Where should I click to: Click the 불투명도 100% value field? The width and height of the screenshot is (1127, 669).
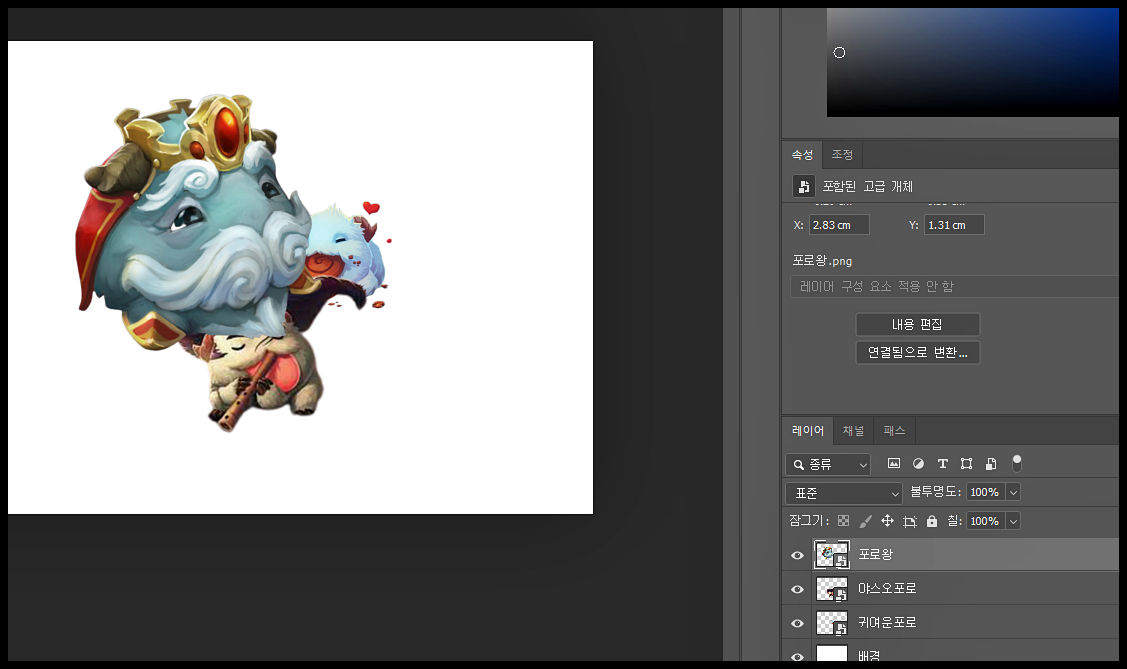985,492
